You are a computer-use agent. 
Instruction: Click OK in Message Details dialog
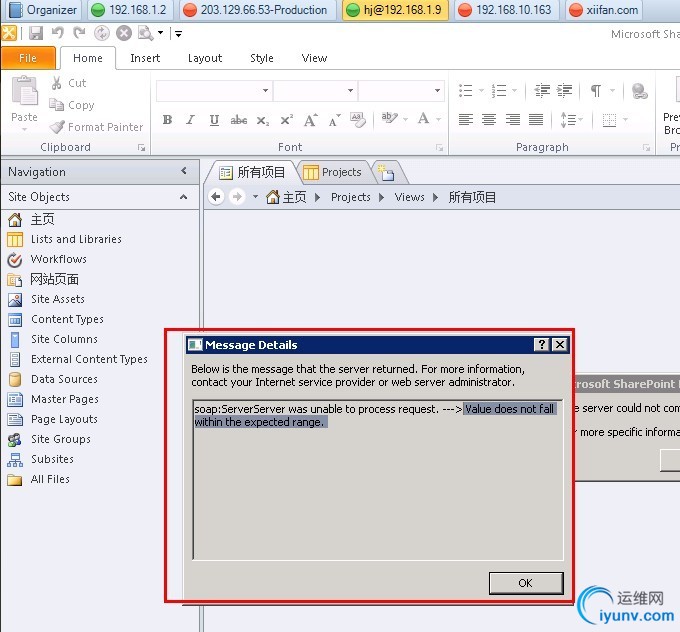[x=526, y=583]
